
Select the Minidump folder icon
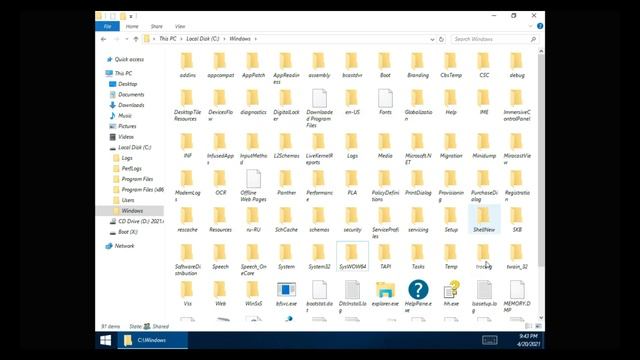483,142
